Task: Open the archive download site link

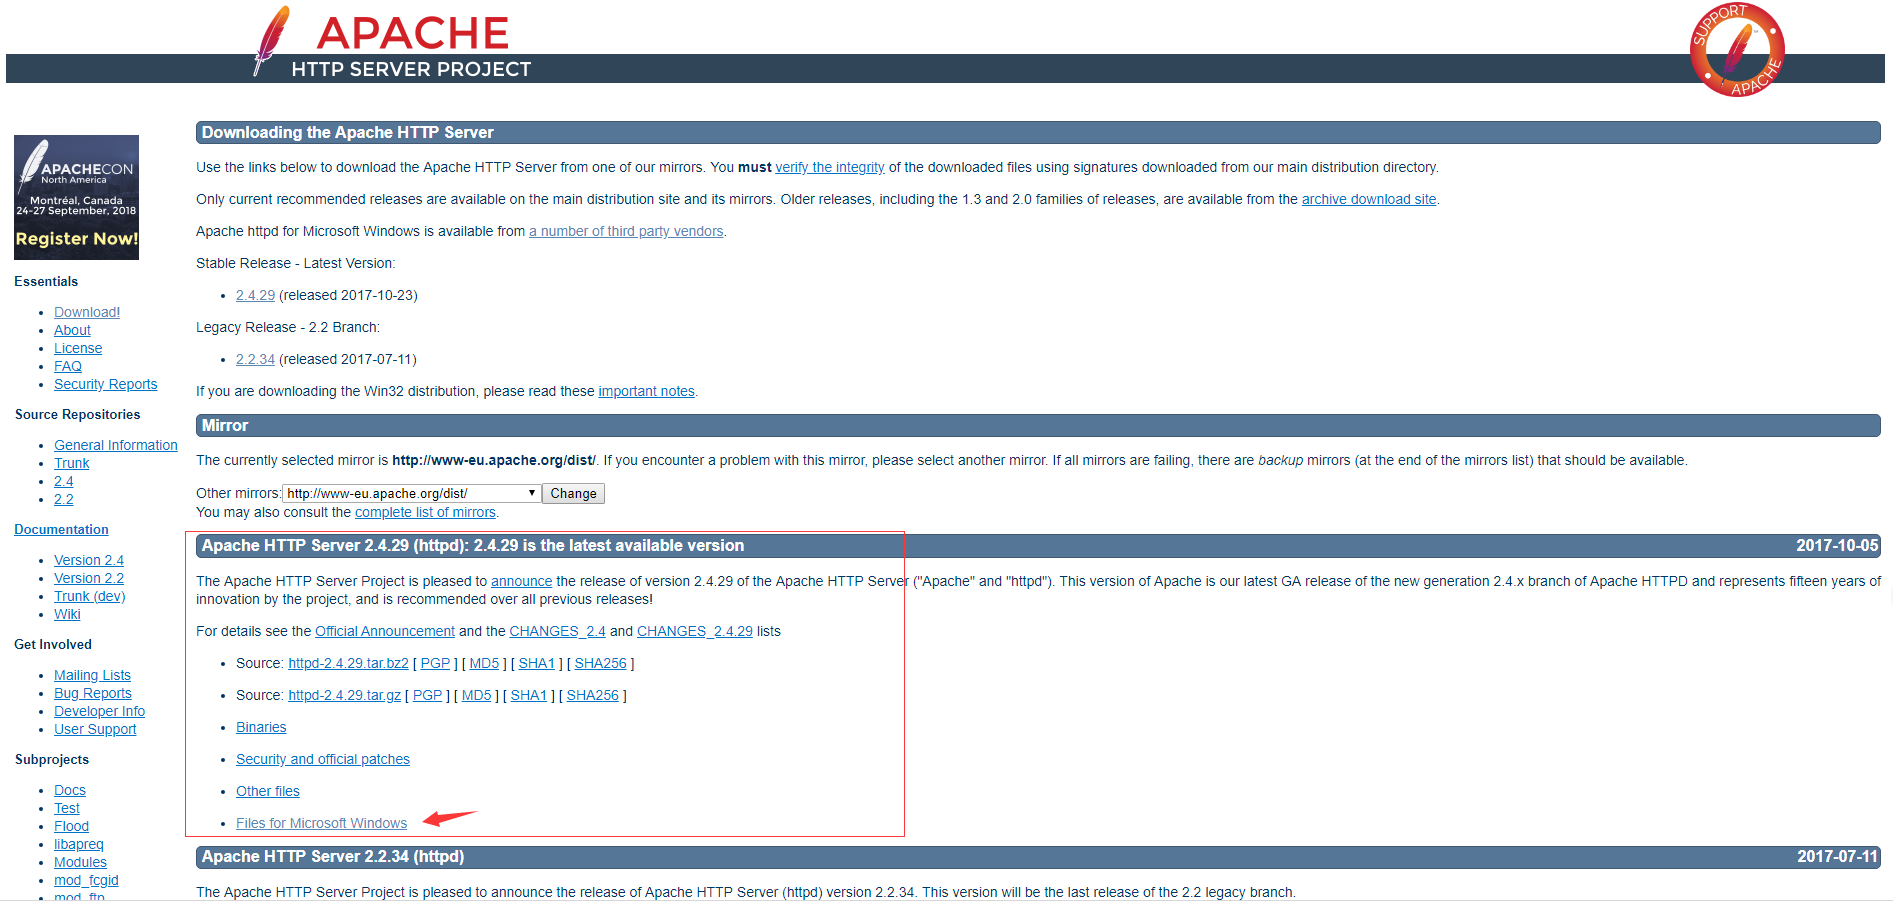Action: coord(1369,199)
